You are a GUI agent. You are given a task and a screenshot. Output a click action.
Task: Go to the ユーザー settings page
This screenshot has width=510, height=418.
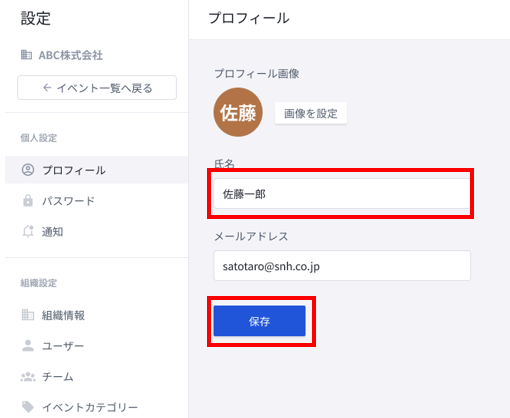(x=97, y=346)
